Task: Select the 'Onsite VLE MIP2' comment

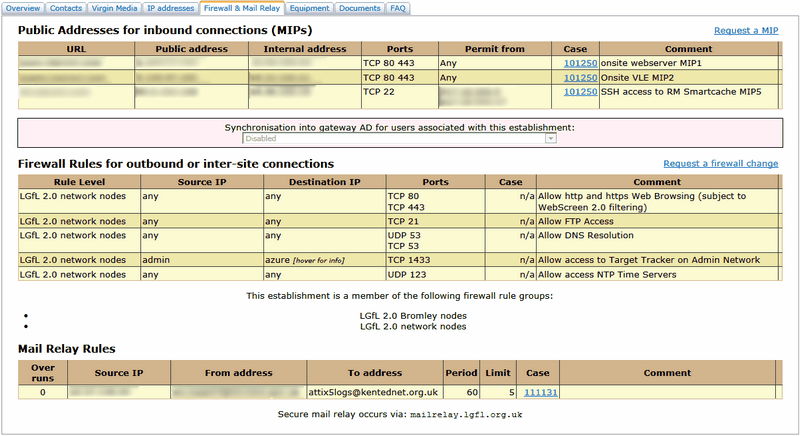Action: pyautogui.click(x=637, y=78)
